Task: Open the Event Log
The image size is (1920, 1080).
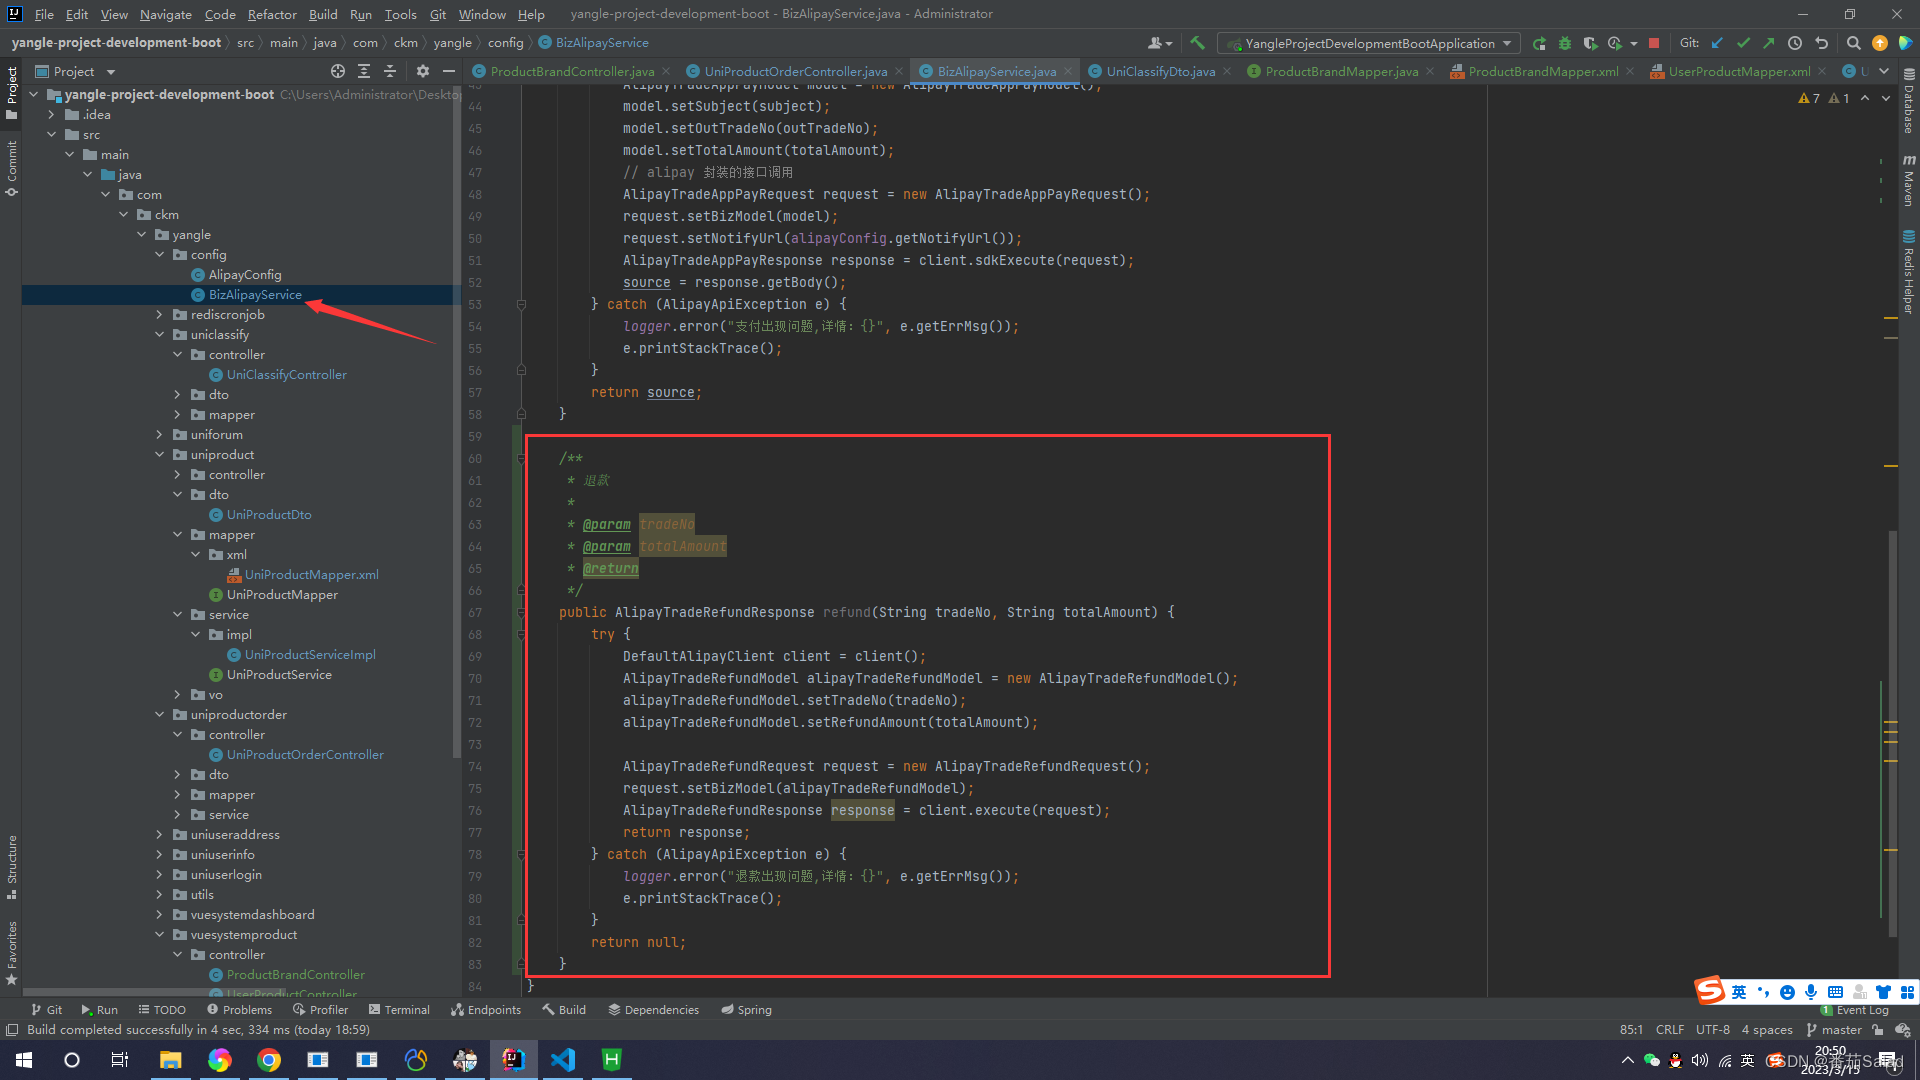Action: click(x=1855, y=1010)
